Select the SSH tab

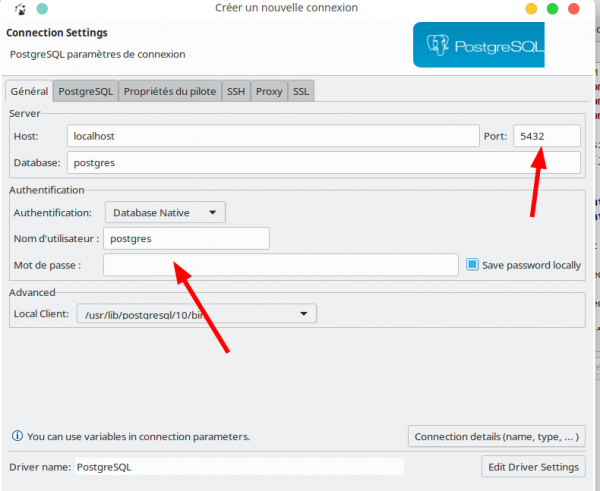click(x=234, y=91)
